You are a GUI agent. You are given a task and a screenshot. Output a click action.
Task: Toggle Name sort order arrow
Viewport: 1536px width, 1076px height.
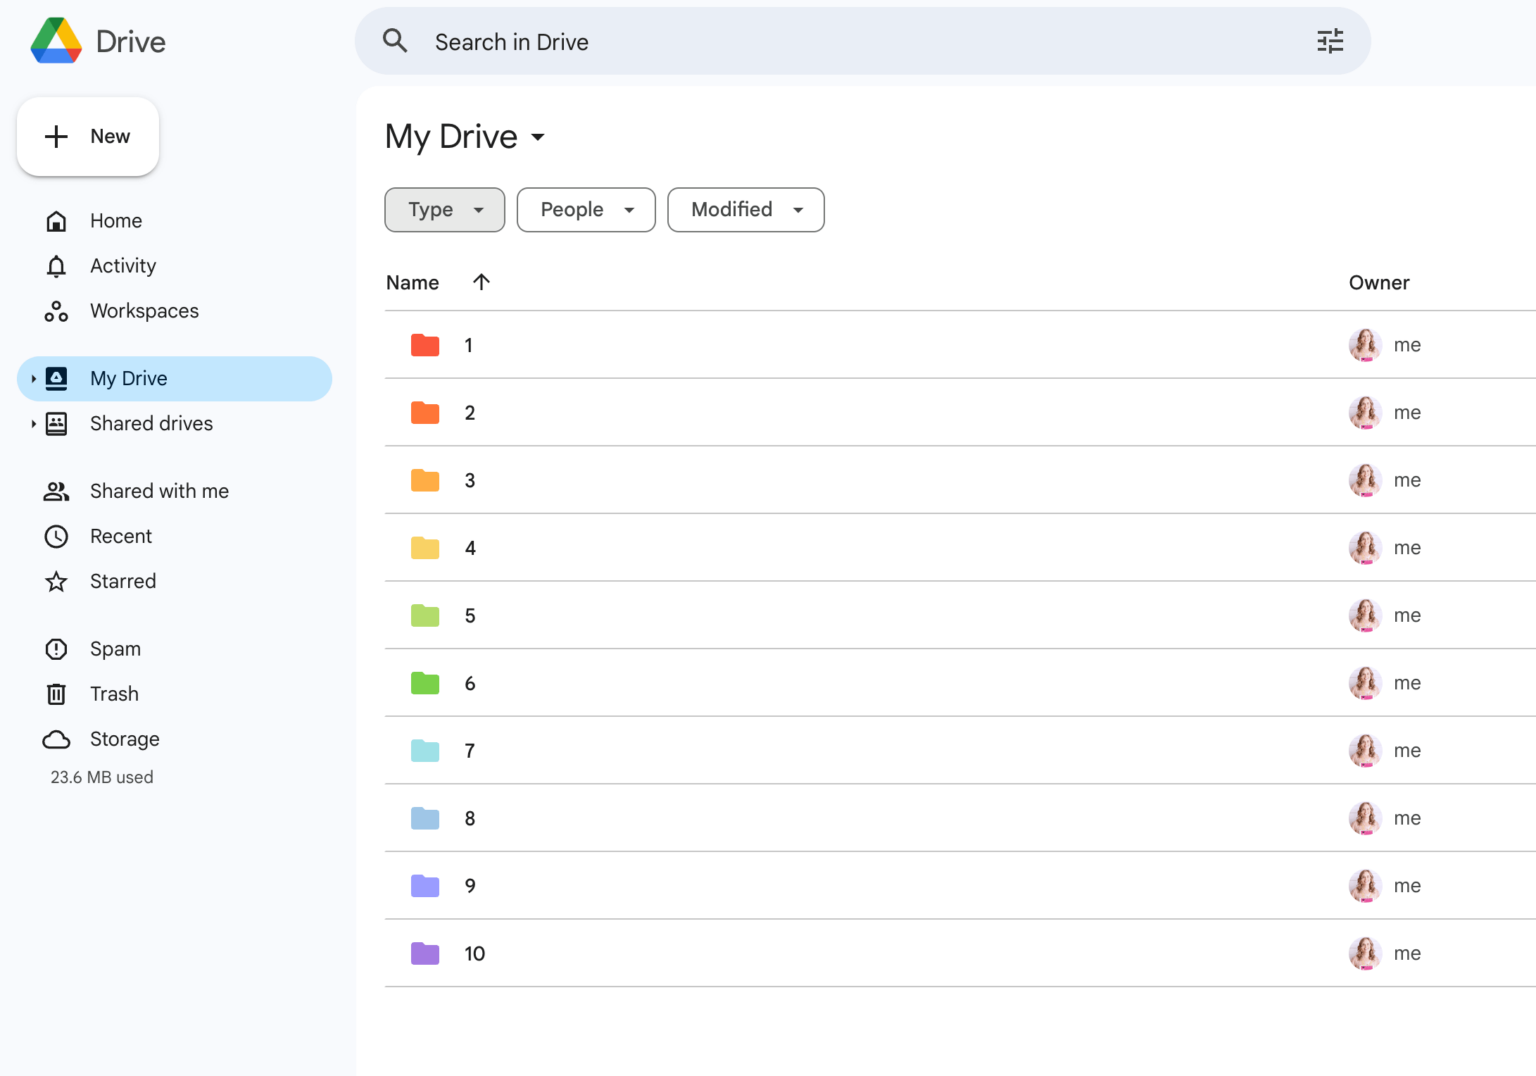[481, 282]
